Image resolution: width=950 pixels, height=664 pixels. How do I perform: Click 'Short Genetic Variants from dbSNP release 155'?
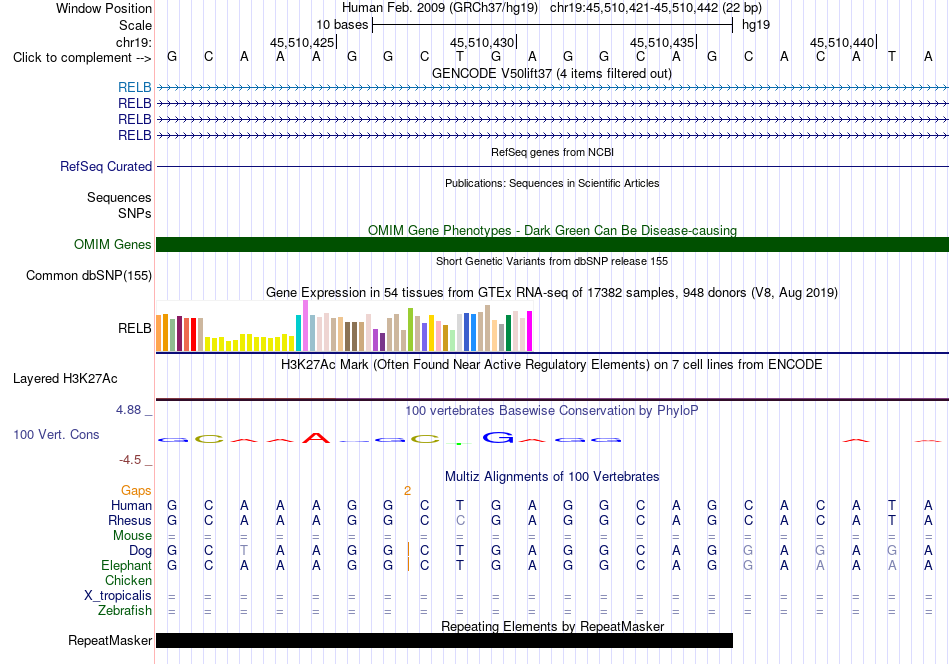[552, 261]
